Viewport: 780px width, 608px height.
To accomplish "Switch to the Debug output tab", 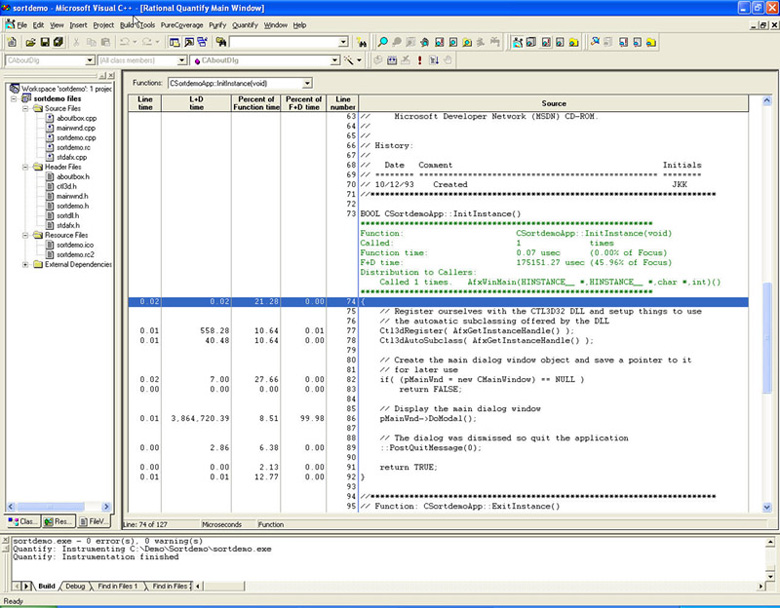I will 76,586.
